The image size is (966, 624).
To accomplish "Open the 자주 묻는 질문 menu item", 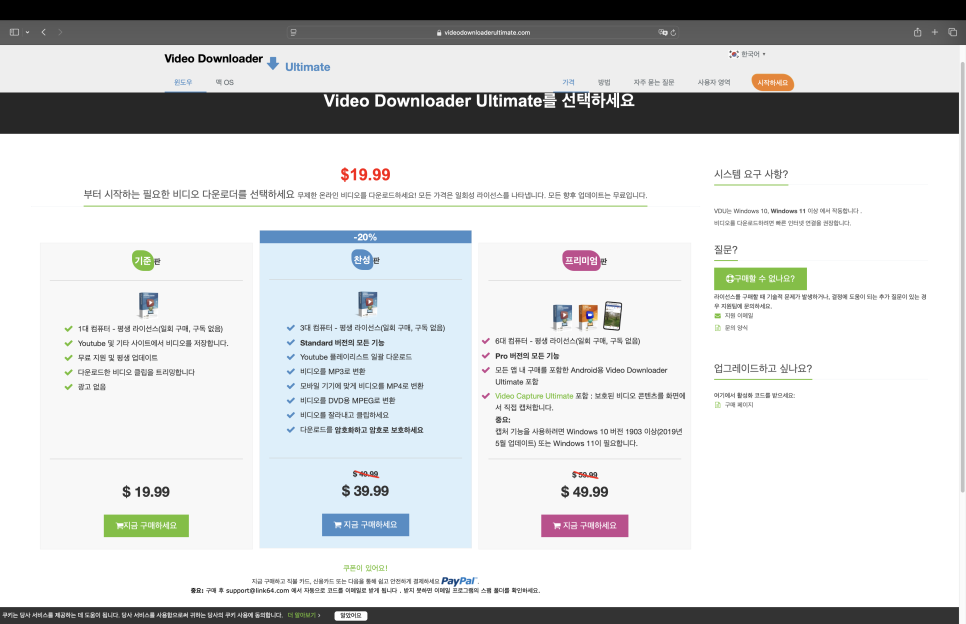I will 654,82.
